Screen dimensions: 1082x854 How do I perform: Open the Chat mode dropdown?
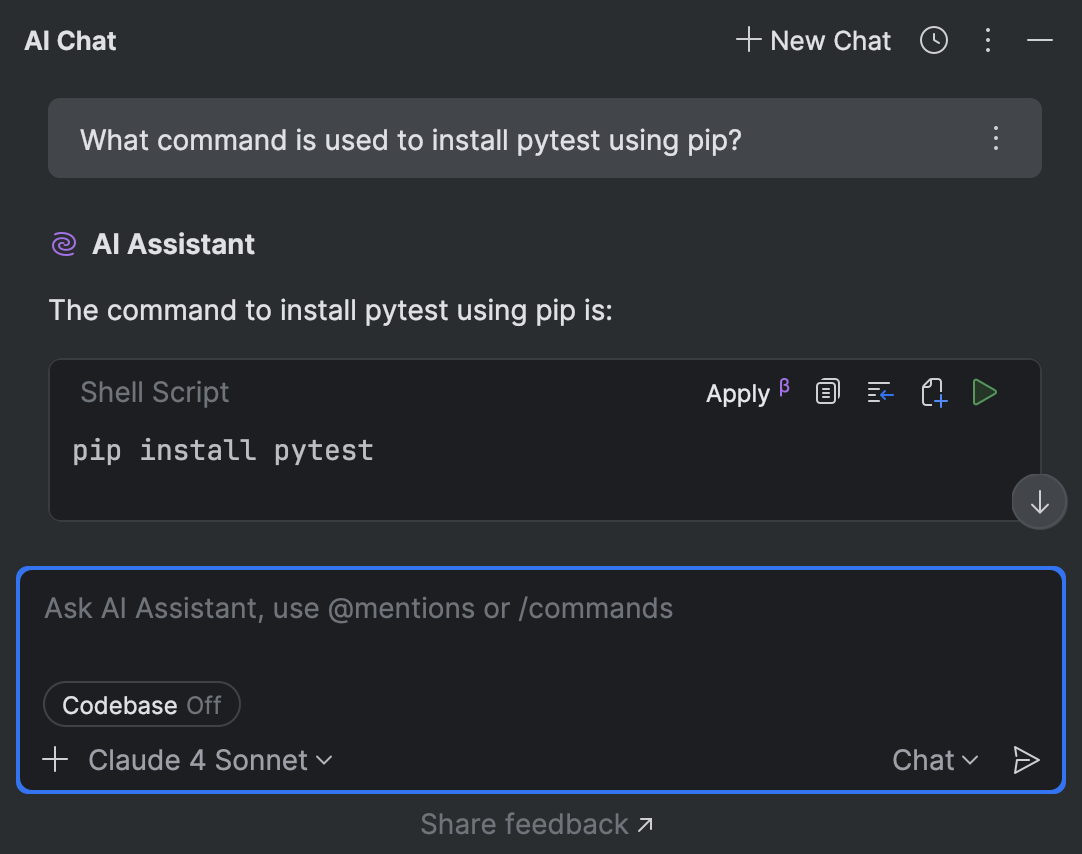934,760
